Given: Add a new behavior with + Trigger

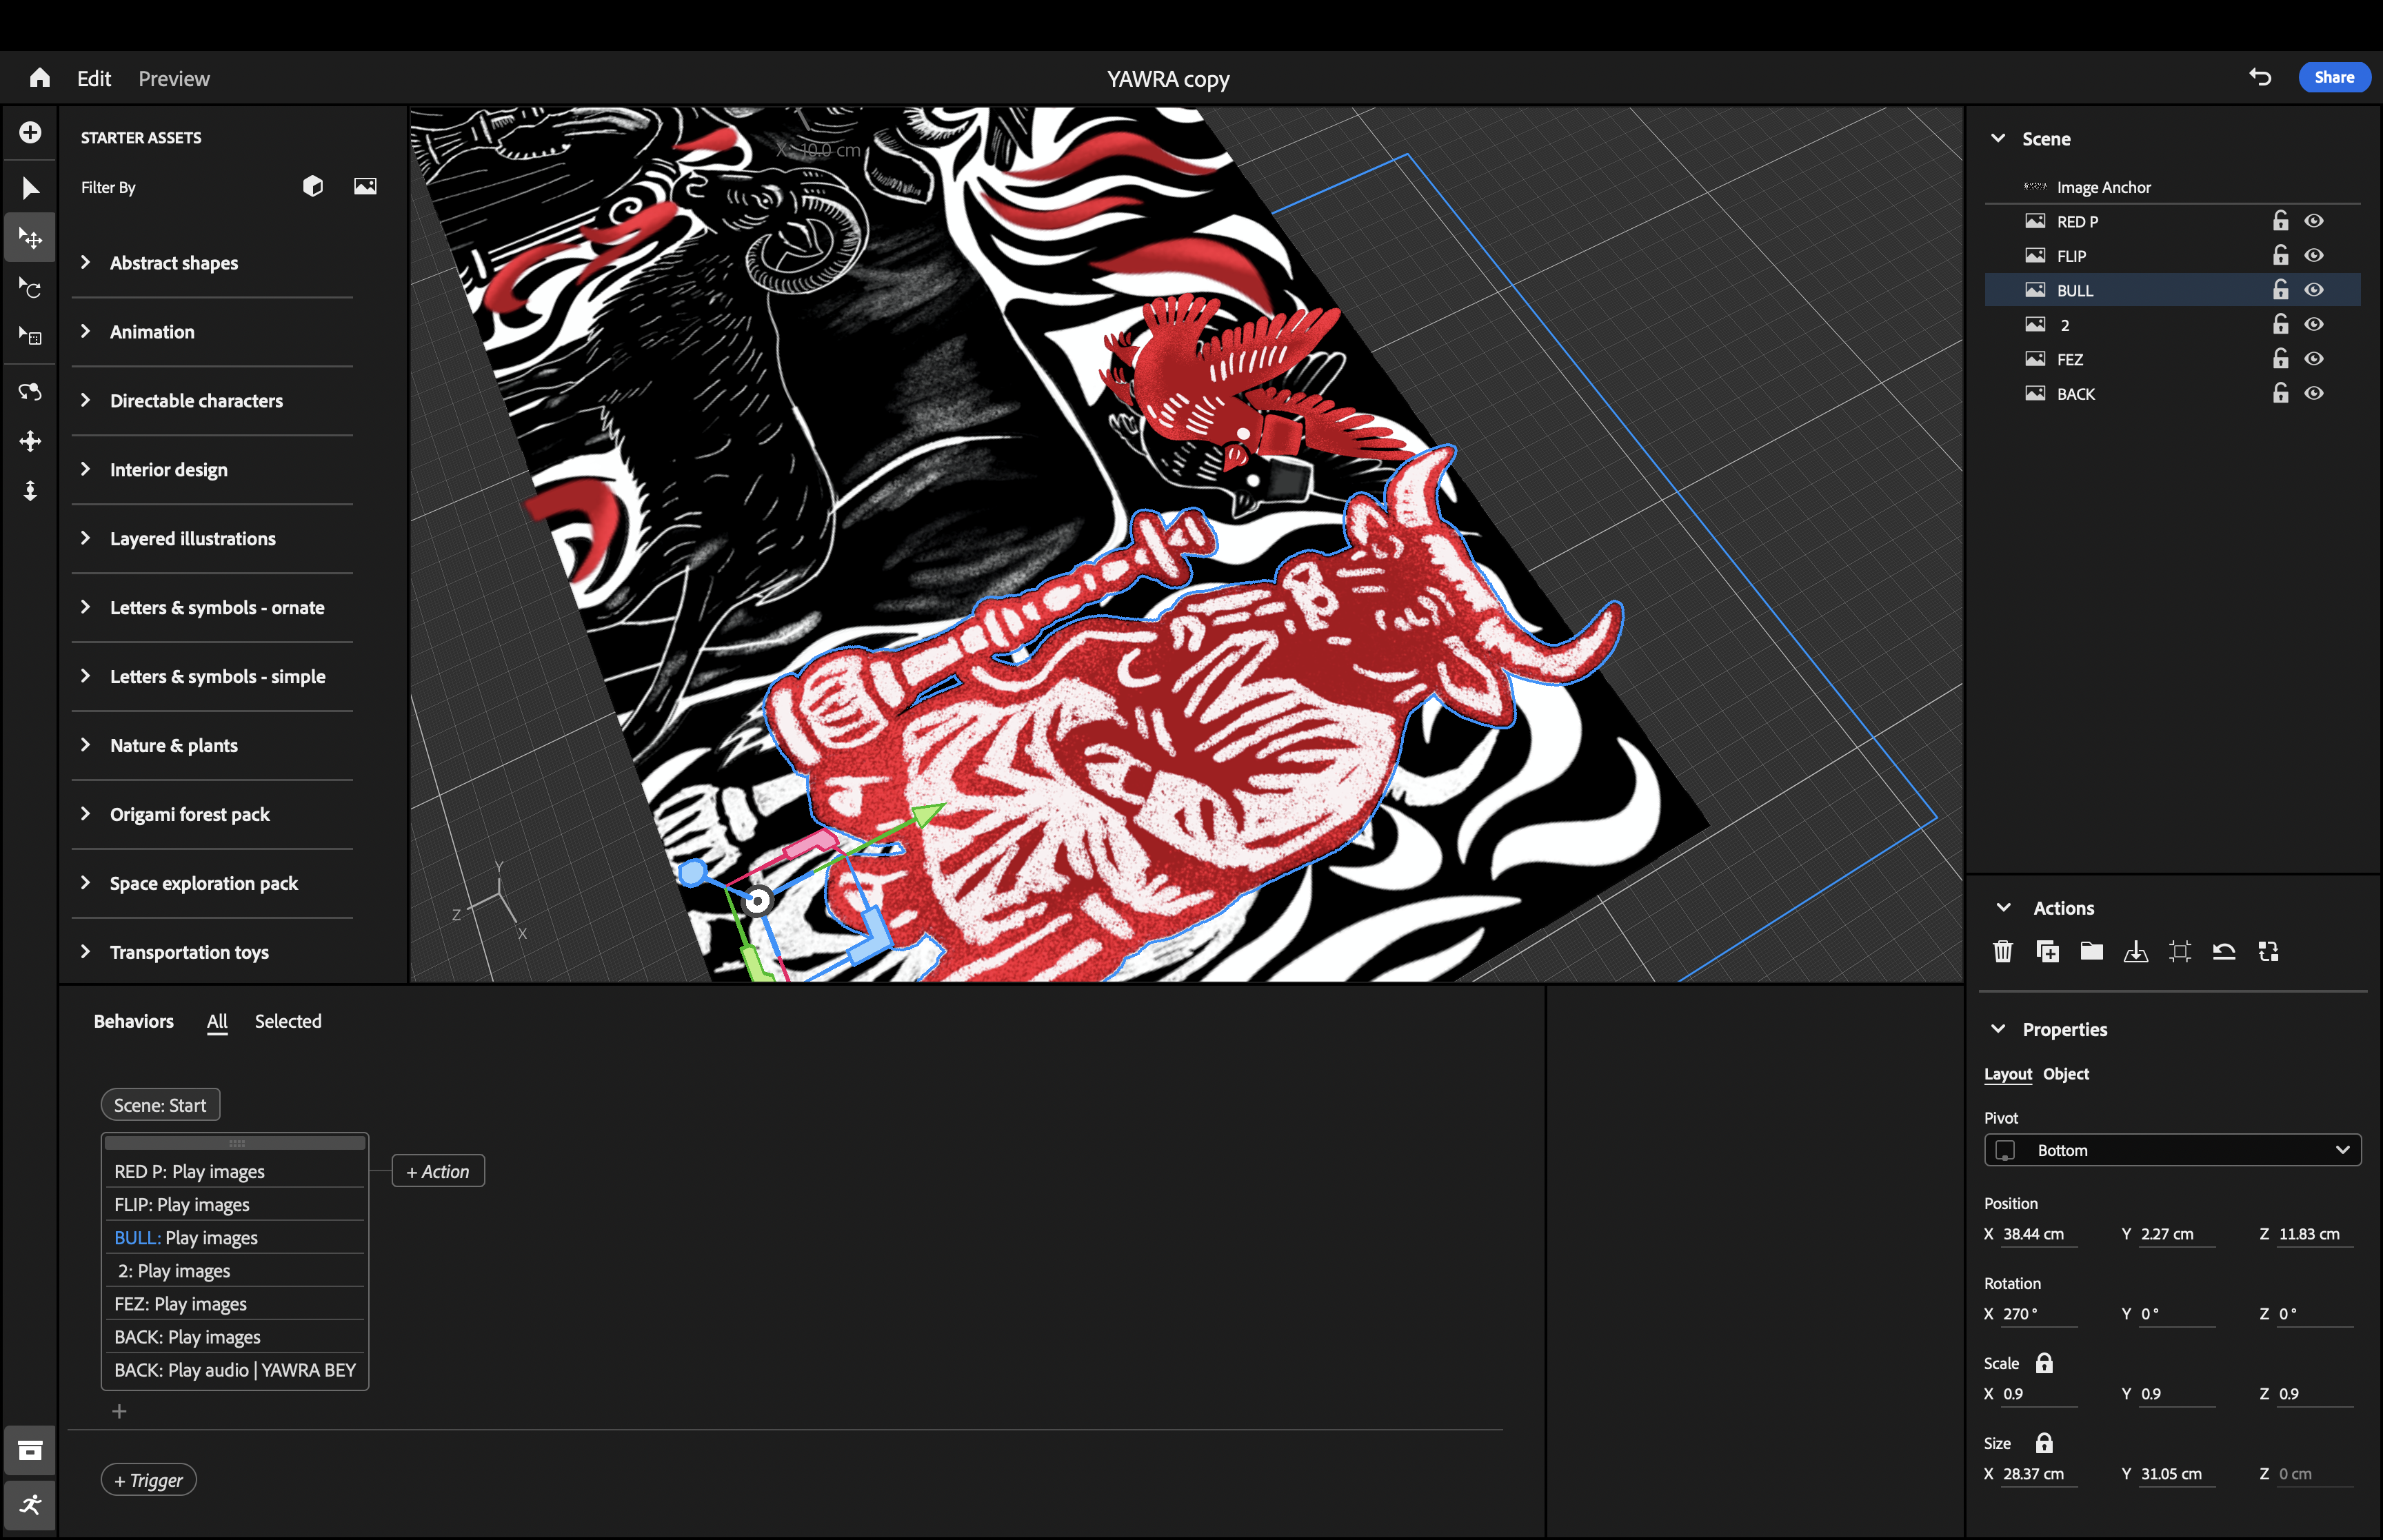Looking at the screenshot, I should point(148,1480).
